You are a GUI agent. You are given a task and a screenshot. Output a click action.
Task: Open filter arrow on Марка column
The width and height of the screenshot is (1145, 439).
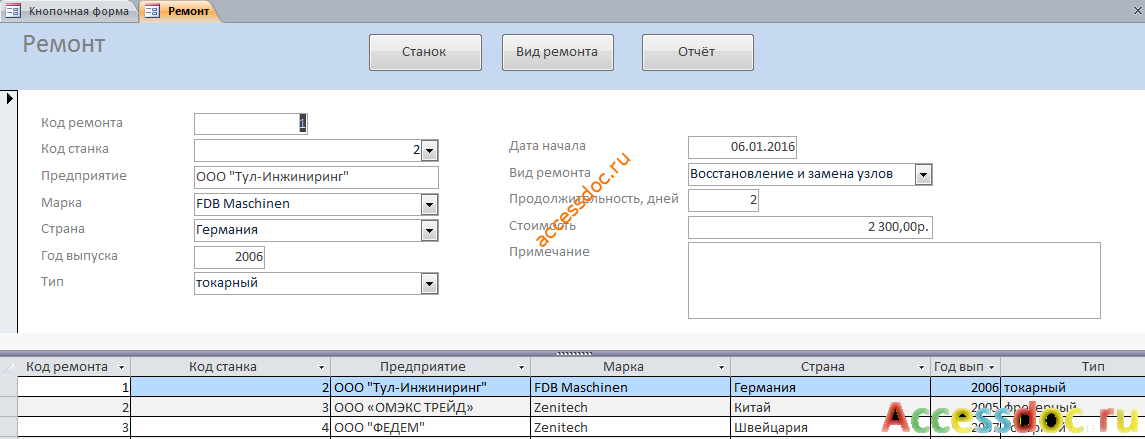721,367
